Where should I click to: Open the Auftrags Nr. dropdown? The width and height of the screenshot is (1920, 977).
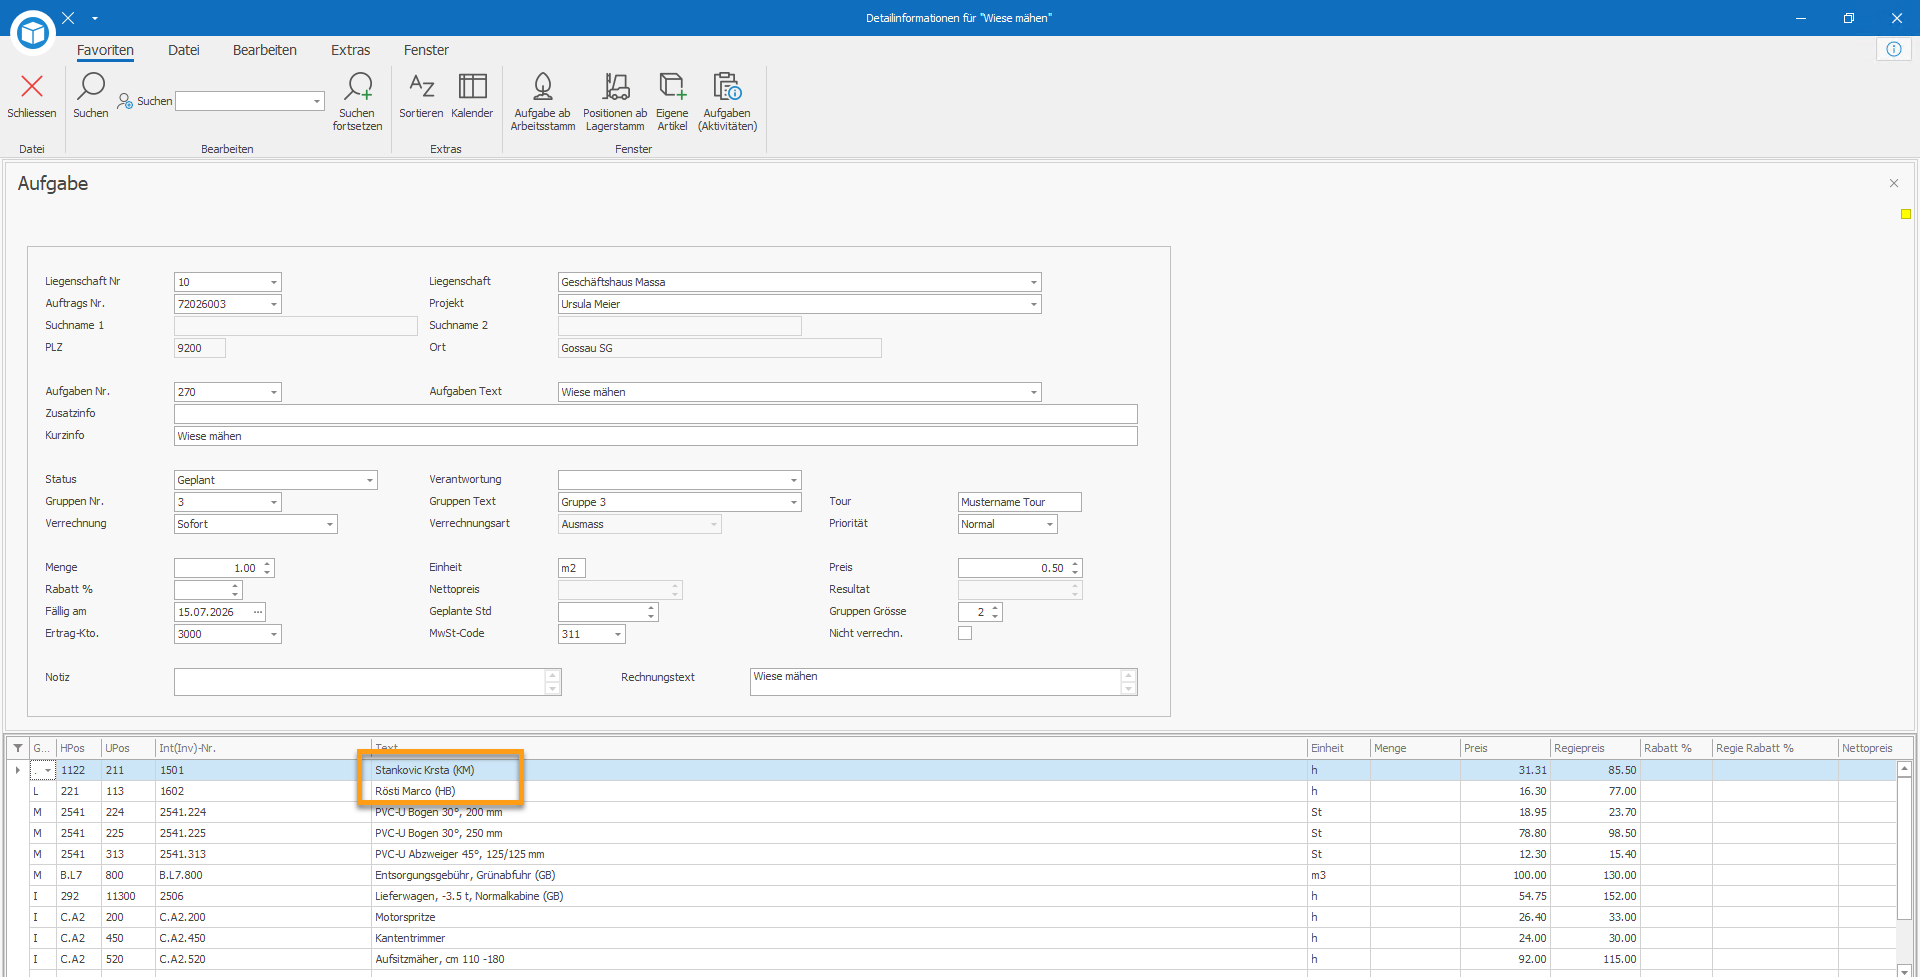[x=274, y=304]
